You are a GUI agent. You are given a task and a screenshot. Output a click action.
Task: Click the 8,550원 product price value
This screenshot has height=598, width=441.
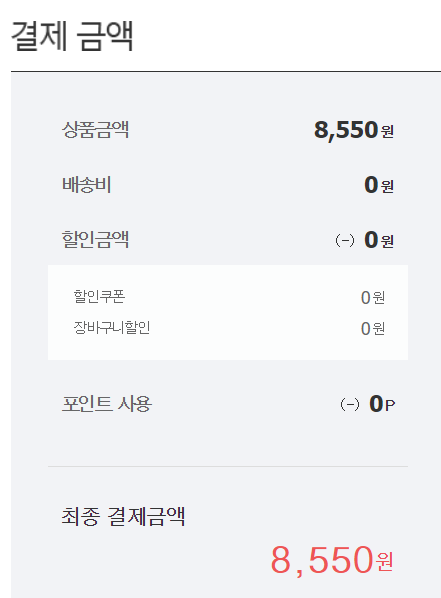click(x=354, y=130)
